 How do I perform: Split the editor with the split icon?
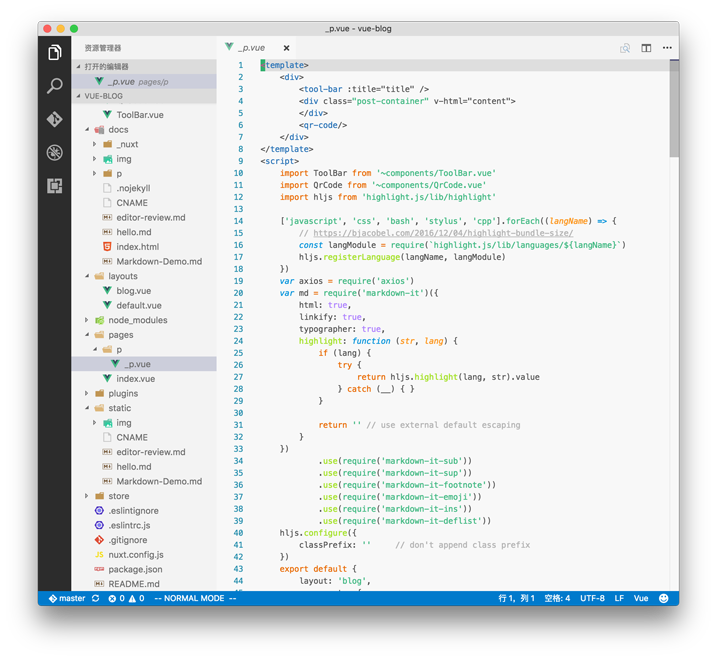pos(646,48)
